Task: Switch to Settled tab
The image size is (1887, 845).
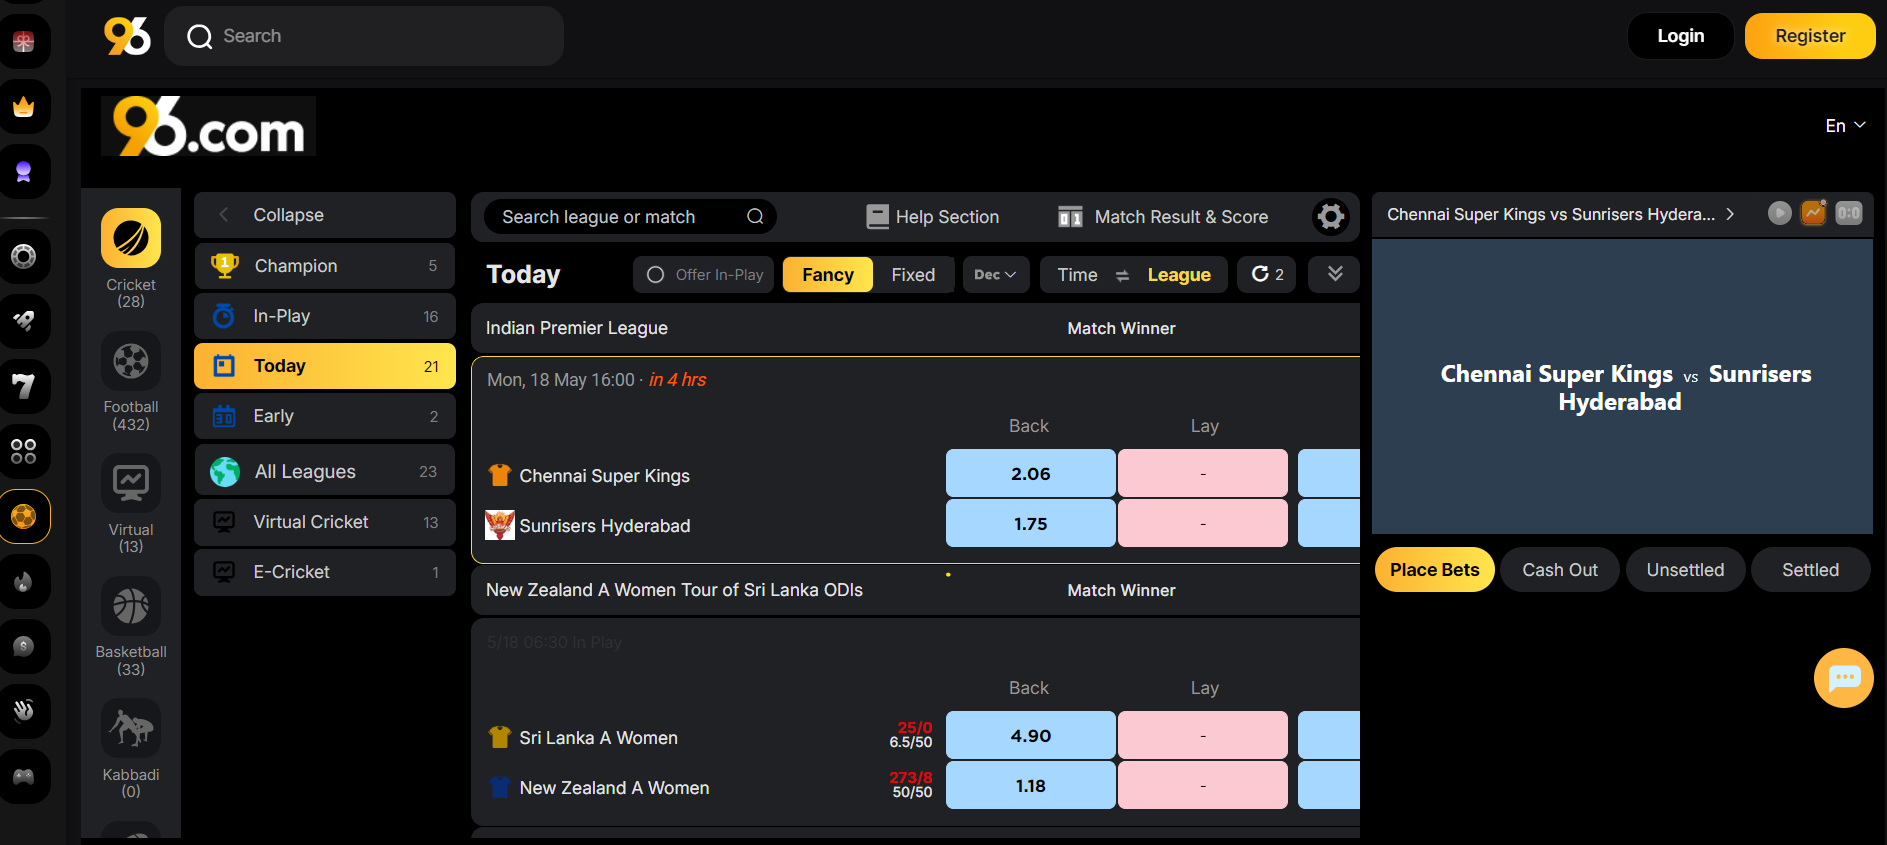Action: pyautogui.click(x=1811, y=570)
